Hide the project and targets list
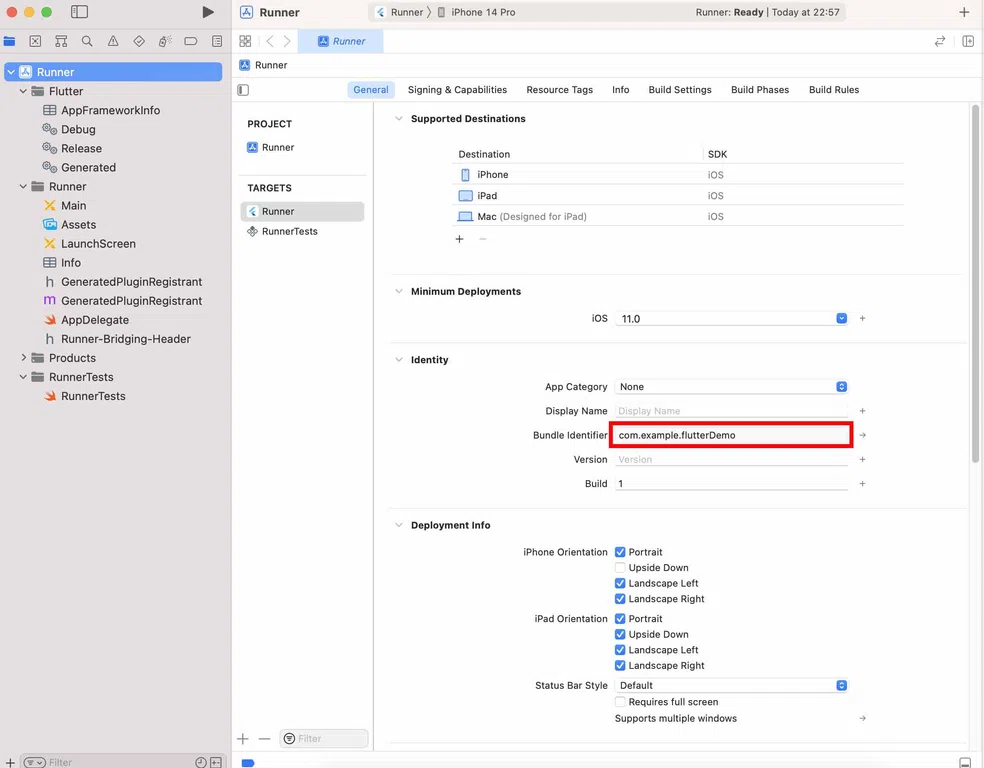This screenshot has height=768, width=984. [x=243, y=90]
